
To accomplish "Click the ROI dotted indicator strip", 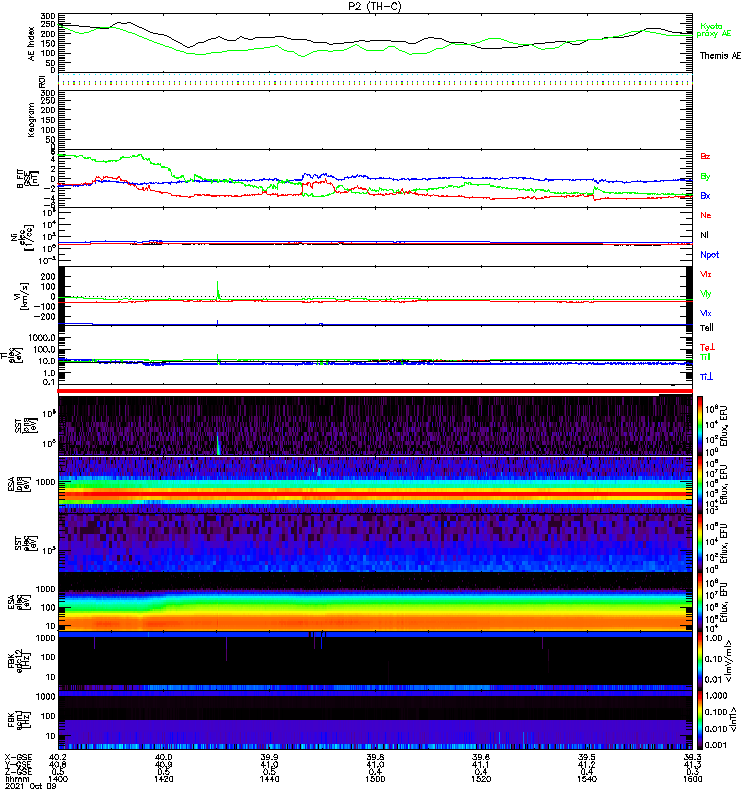I will tap(375, 81).
